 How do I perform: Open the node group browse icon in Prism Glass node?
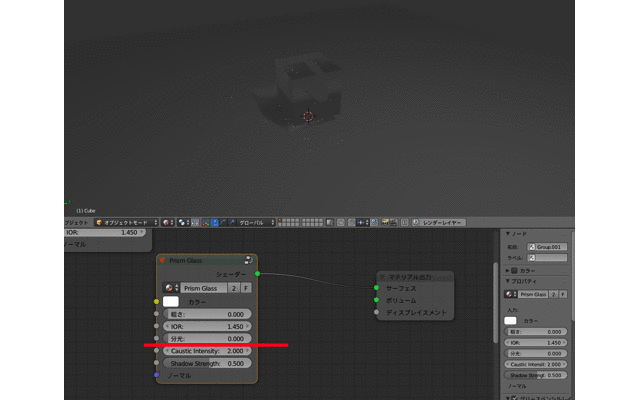170,288
